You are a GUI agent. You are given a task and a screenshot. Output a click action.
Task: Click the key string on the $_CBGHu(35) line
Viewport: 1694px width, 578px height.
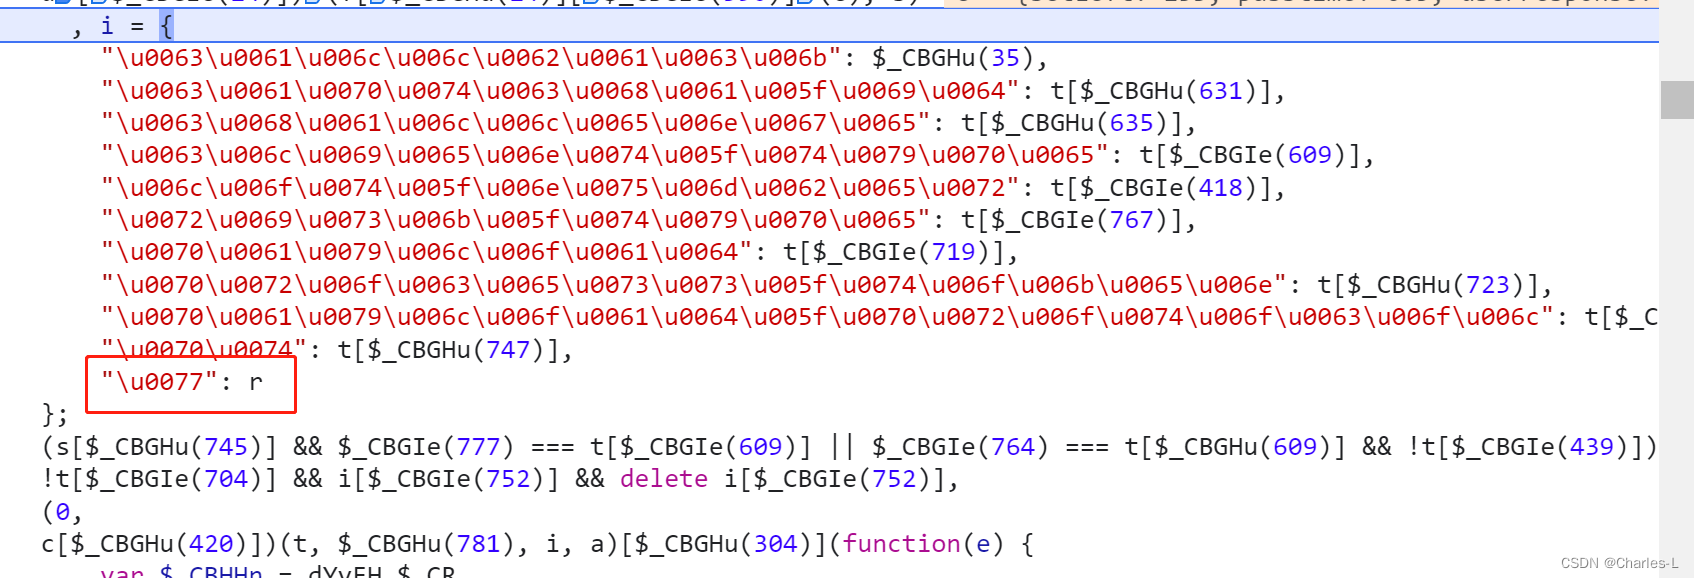pyautogui.click(x=470, y=58)
